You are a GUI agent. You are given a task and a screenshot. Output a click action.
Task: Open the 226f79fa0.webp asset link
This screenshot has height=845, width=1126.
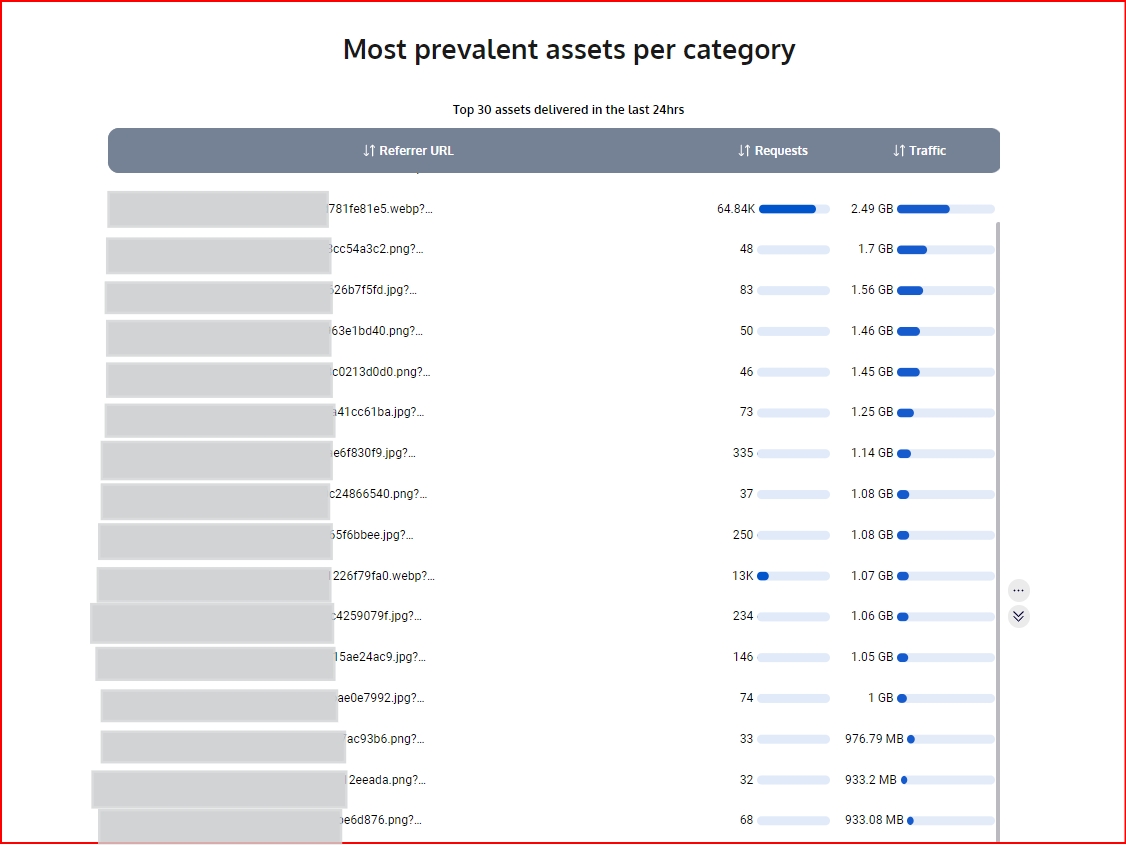coord(382,576)
